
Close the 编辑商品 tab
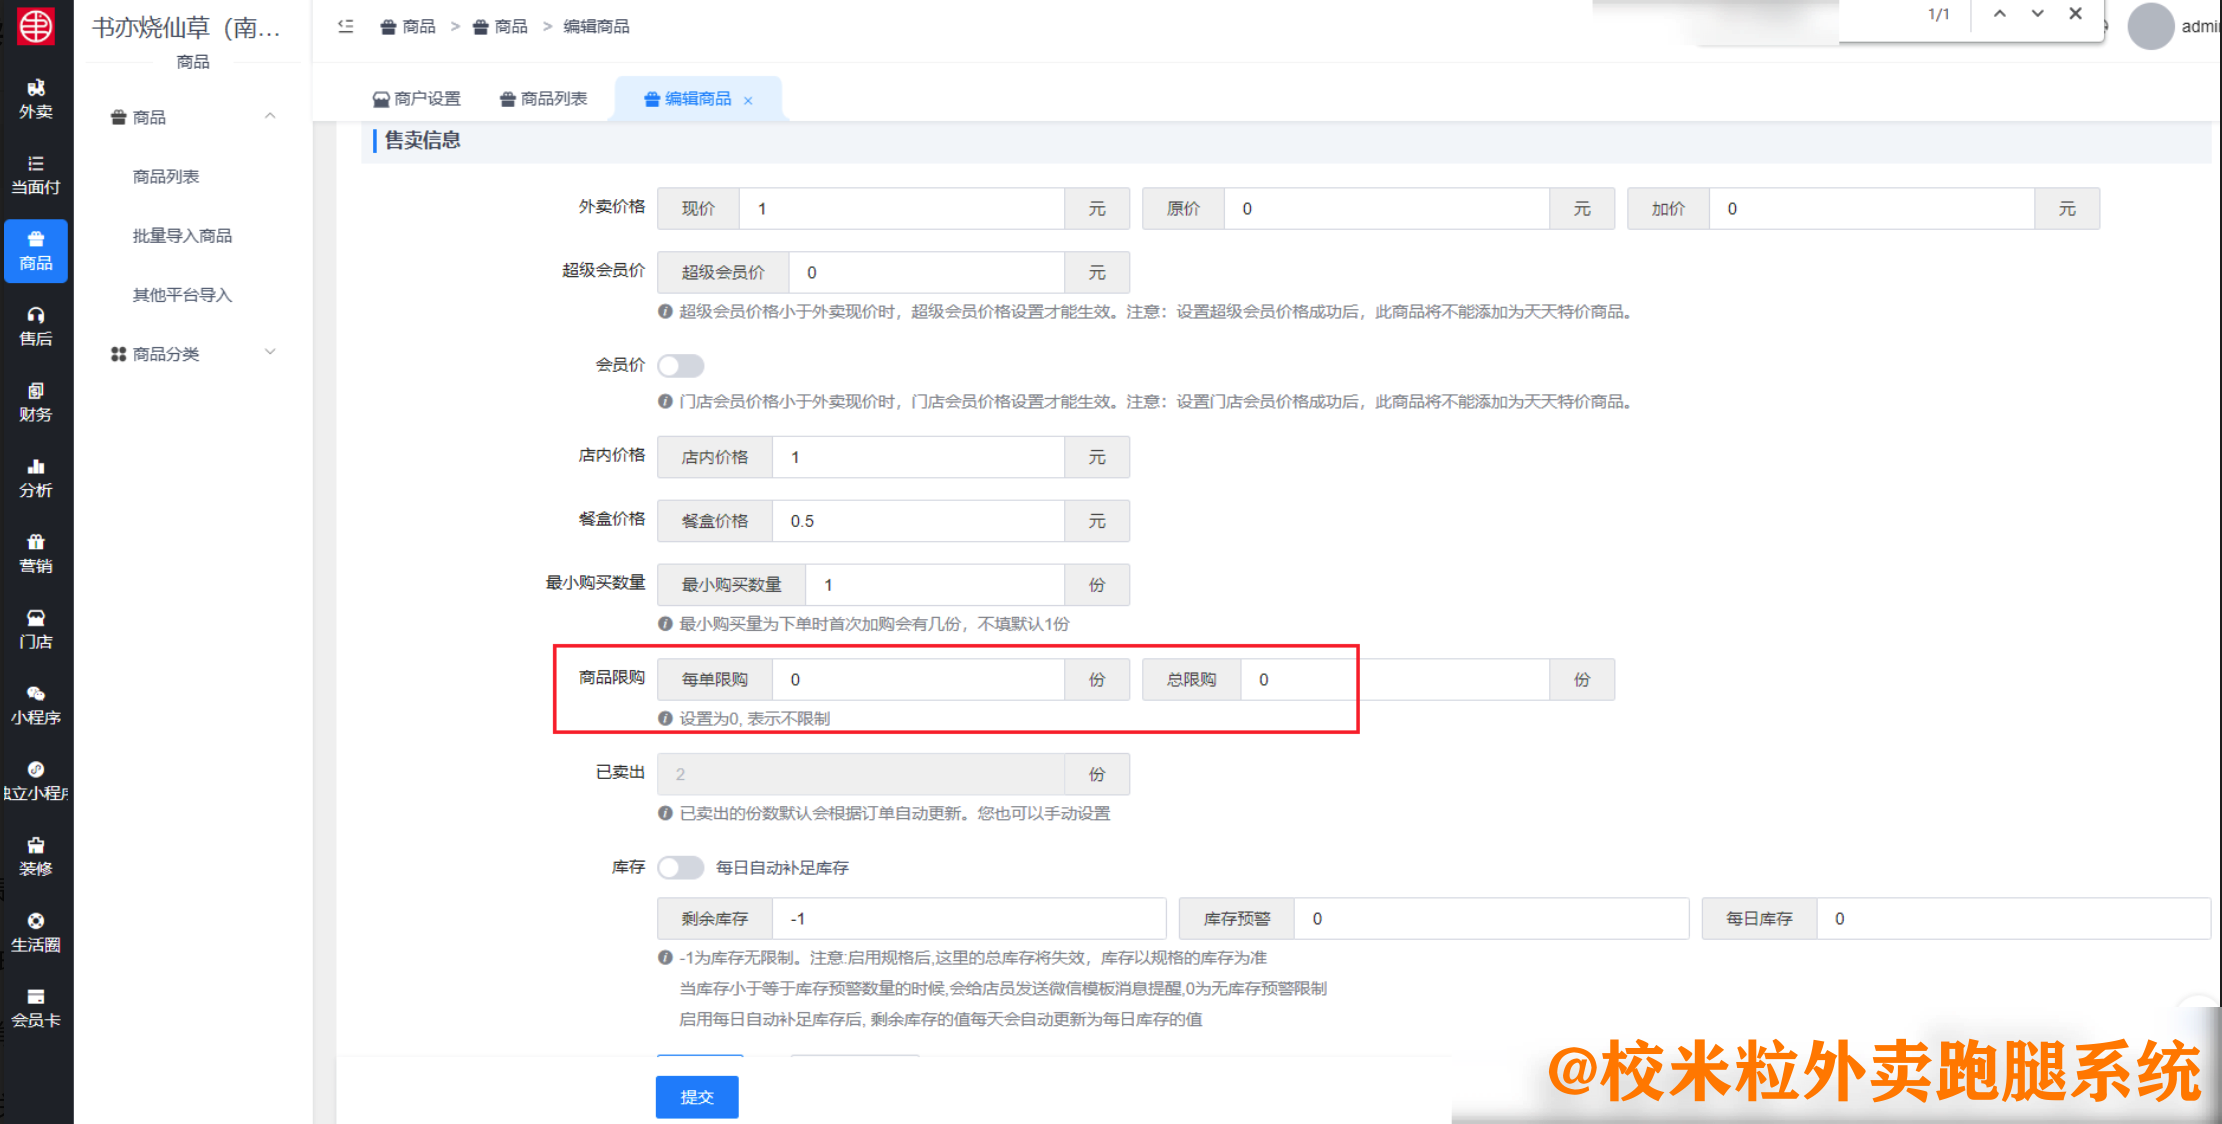coord(748,99)
